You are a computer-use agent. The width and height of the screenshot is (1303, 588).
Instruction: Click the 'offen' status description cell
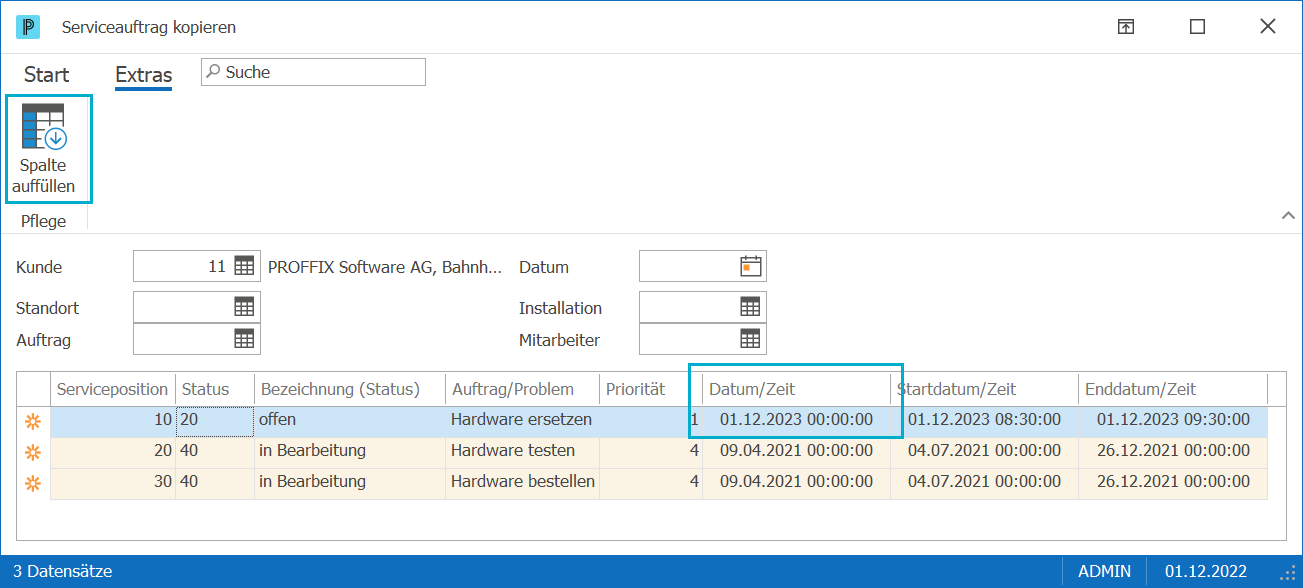[x=350, y=420]
